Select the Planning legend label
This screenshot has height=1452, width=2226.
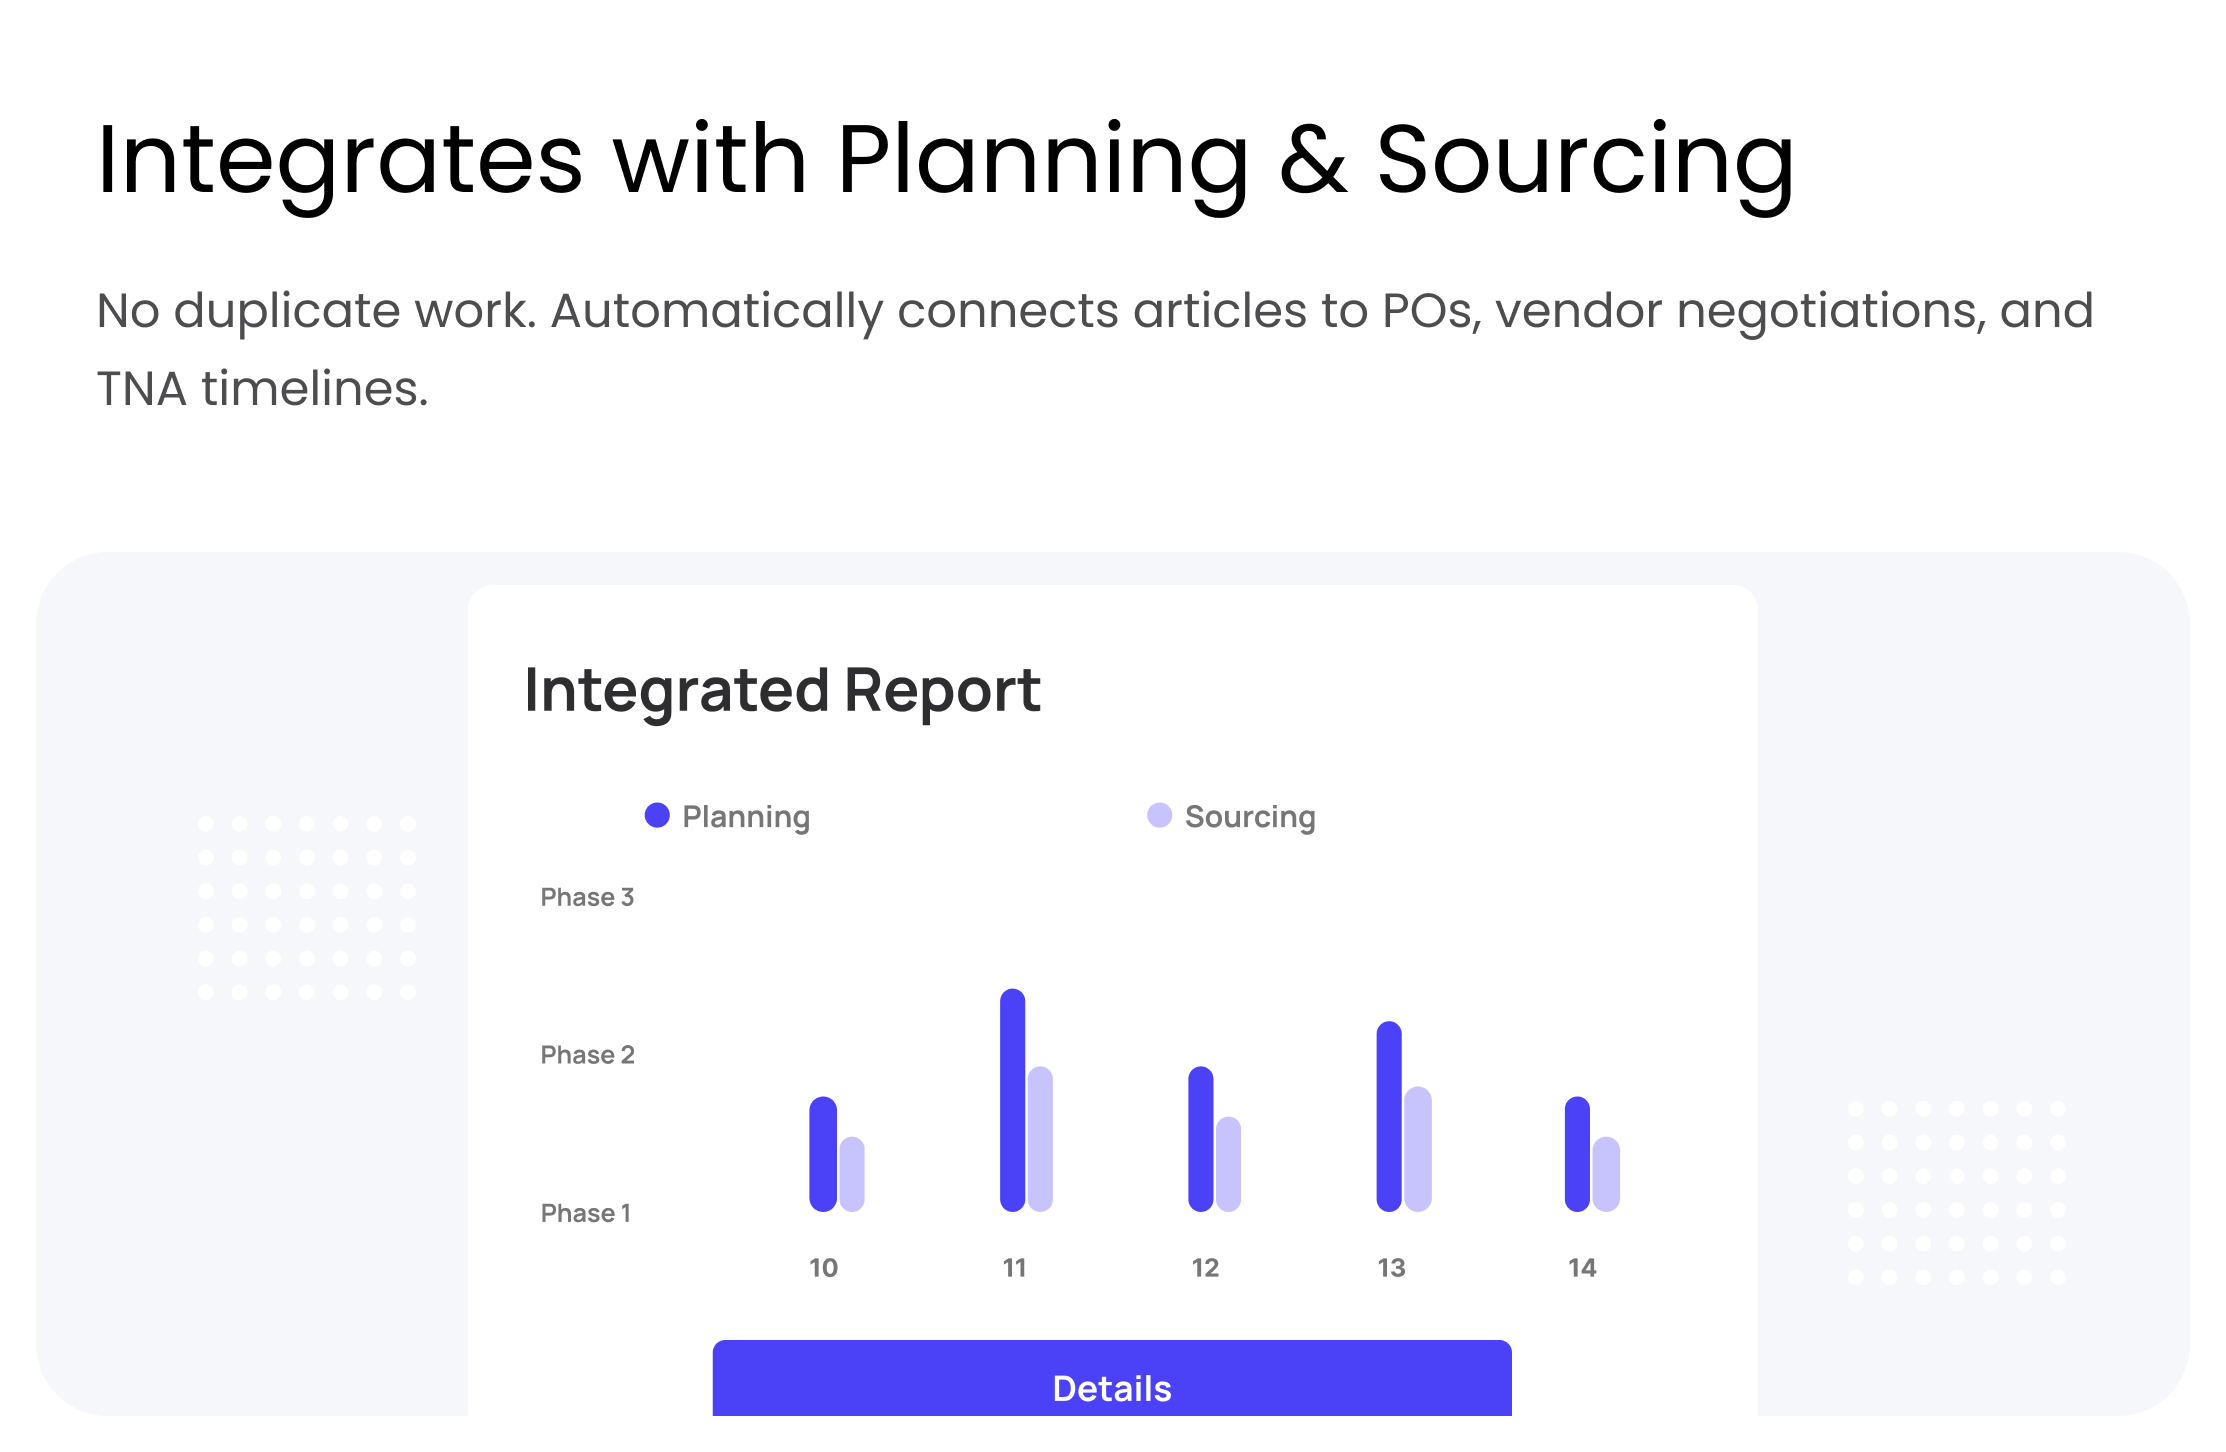click(x=746, y=817)
